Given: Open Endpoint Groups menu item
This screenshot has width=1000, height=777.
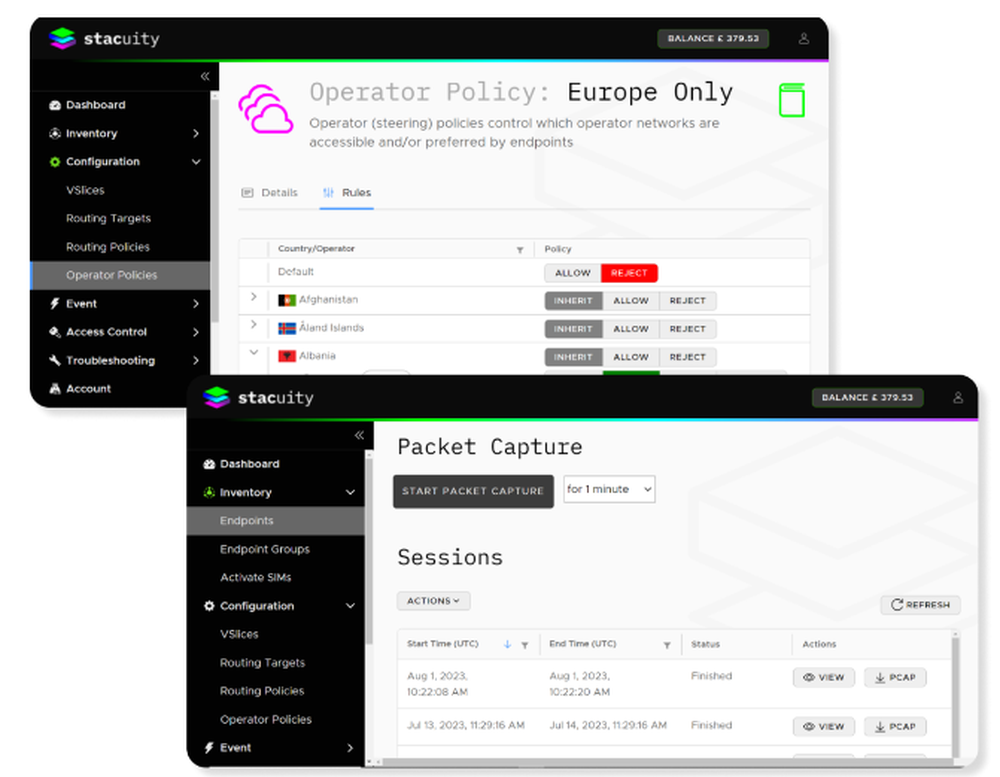Looking at the screenshot, I should tap(265, 549).
